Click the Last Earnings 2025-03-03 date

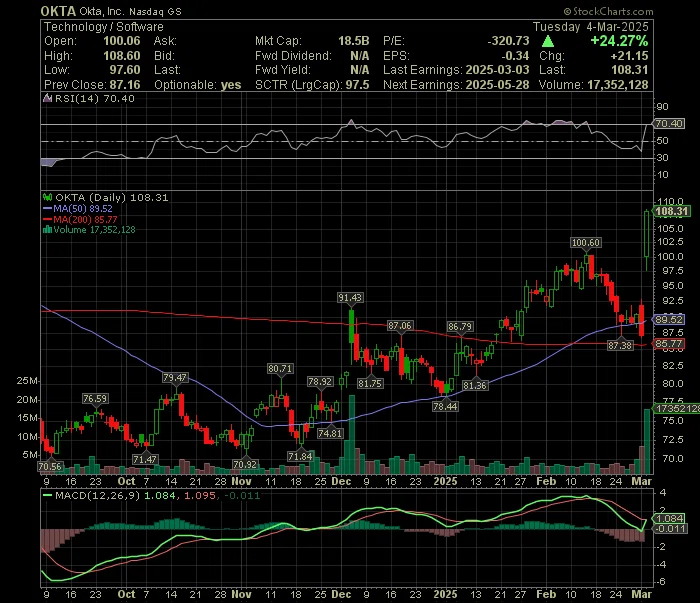point(497,70)
